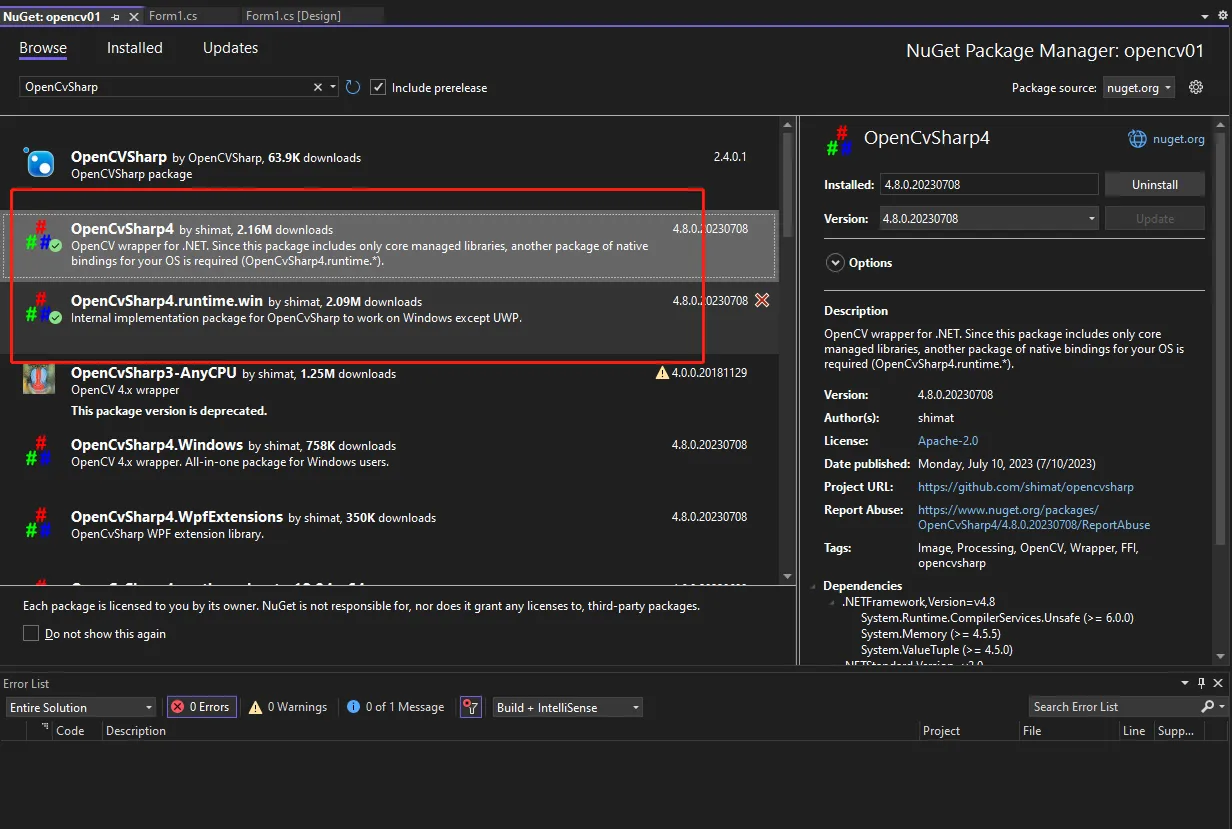Sort error list by File column

pos(1032,731)
